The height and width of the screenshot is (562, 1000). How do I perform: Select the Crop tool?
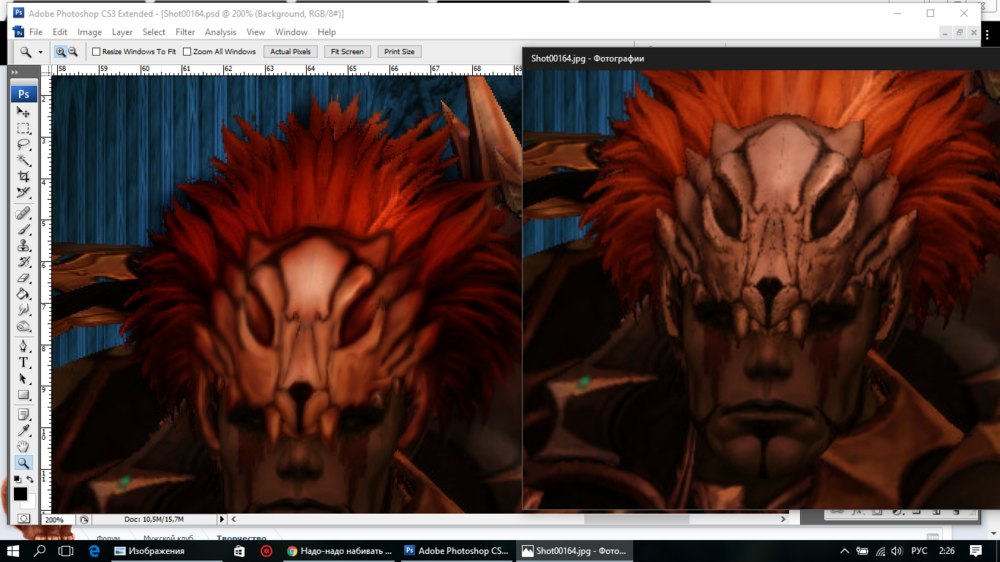click(x=24, y=177)
